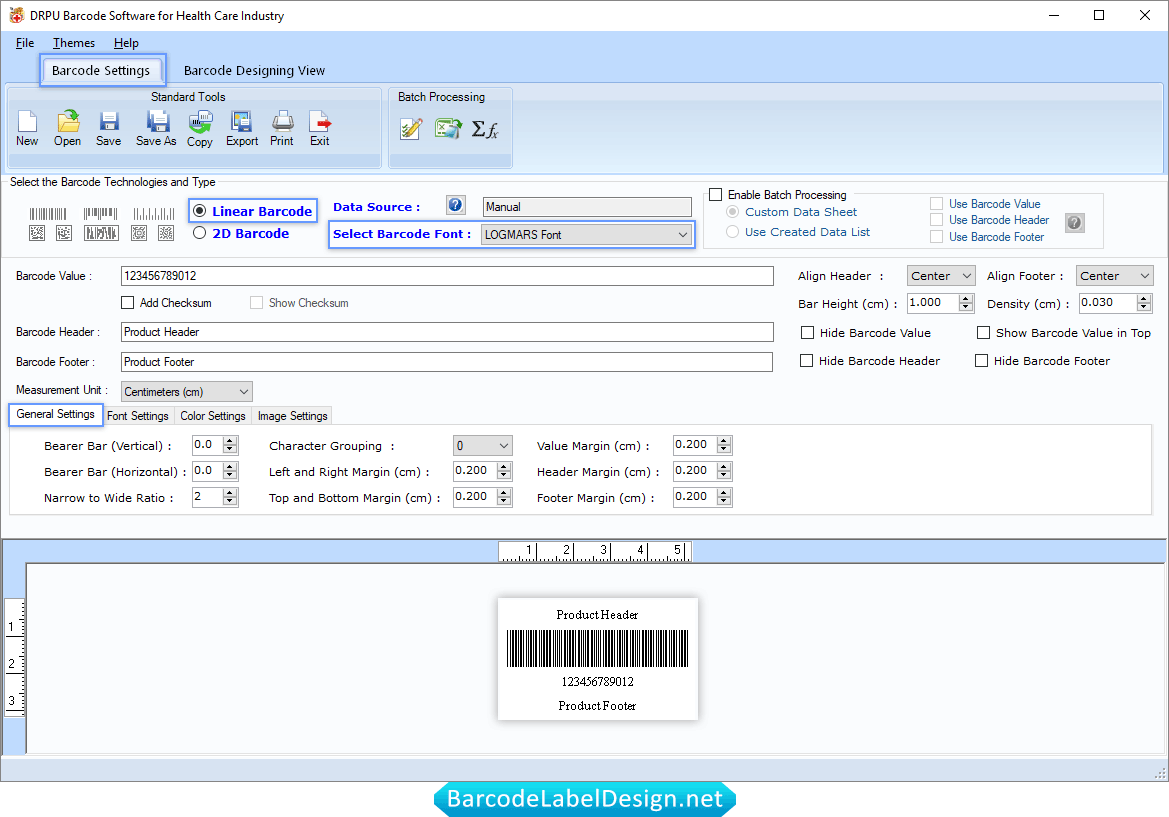
Task: Open the Image Settings tab
Action: (292, 416)
